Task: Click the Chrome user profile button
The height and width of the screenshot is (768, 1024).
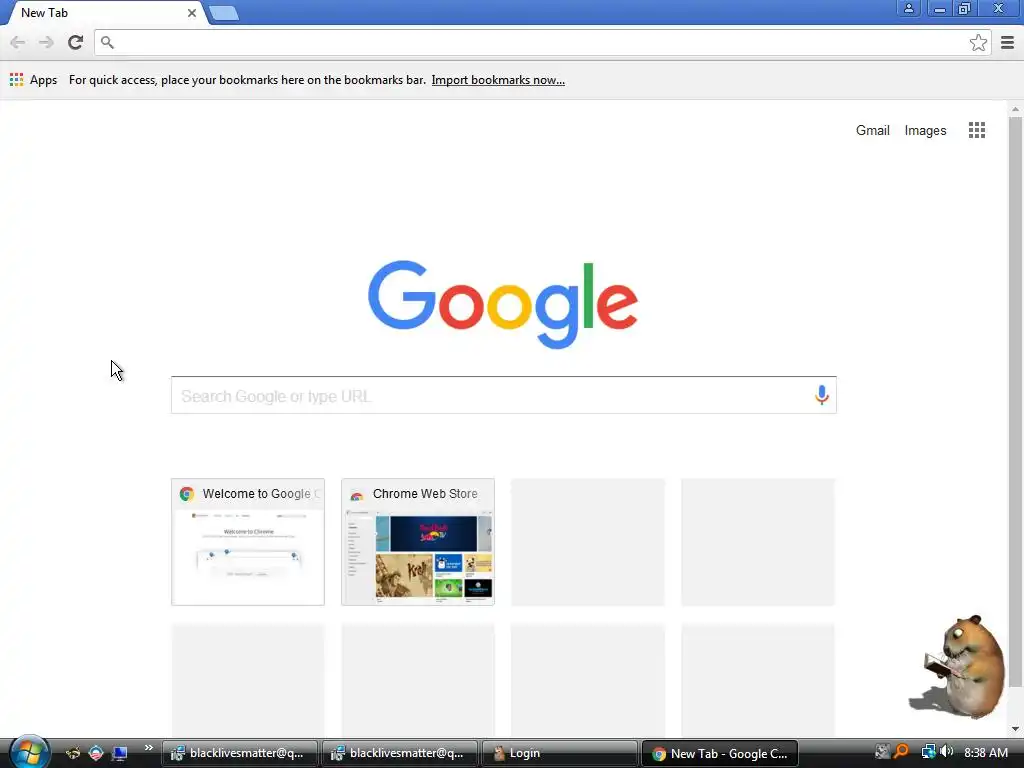Action: 908,8
